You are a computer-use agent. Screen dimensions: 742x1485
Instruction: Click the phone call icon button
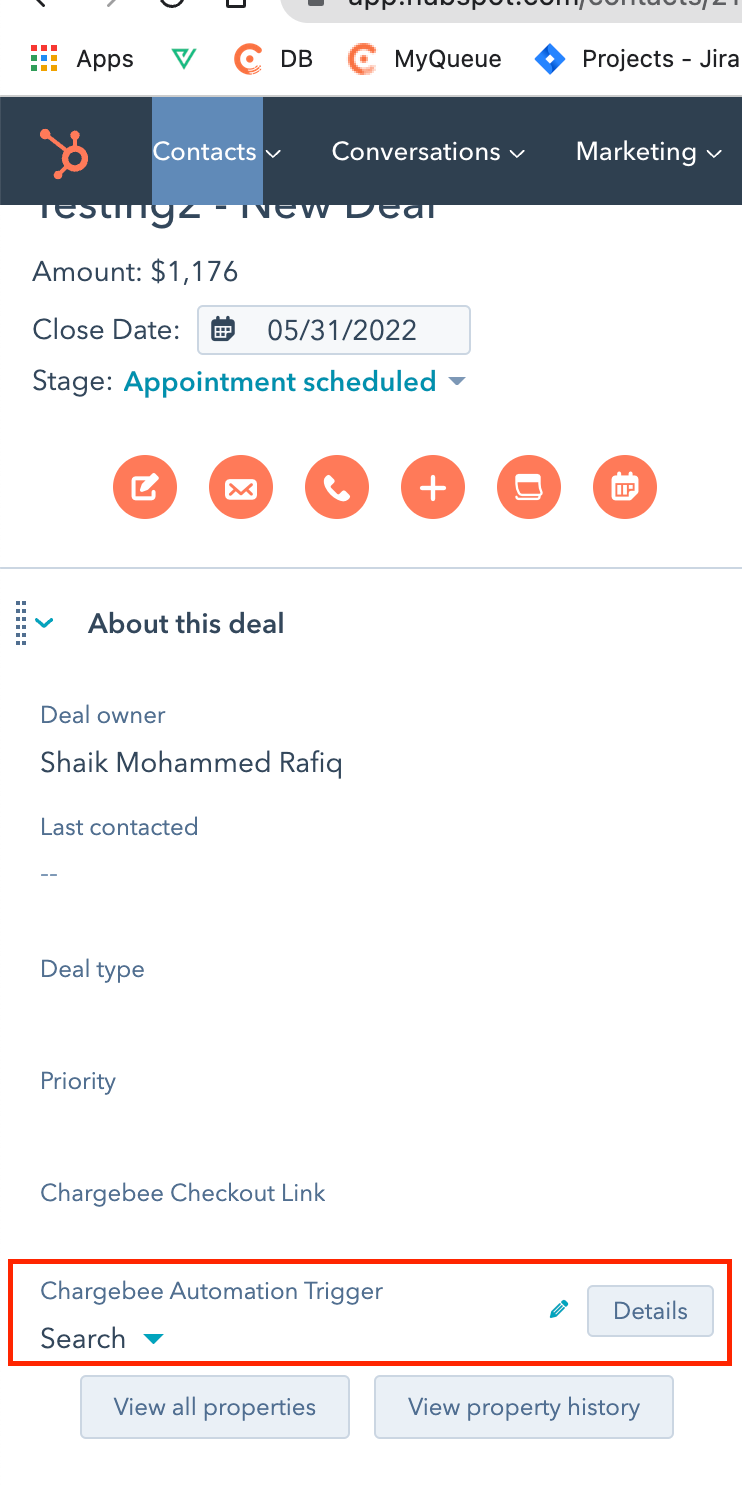tap(337, 488)
